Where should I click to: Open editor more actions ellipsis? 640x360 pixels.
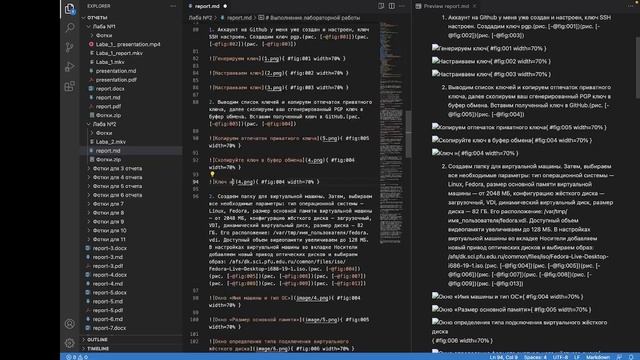(x=402, y=6)
